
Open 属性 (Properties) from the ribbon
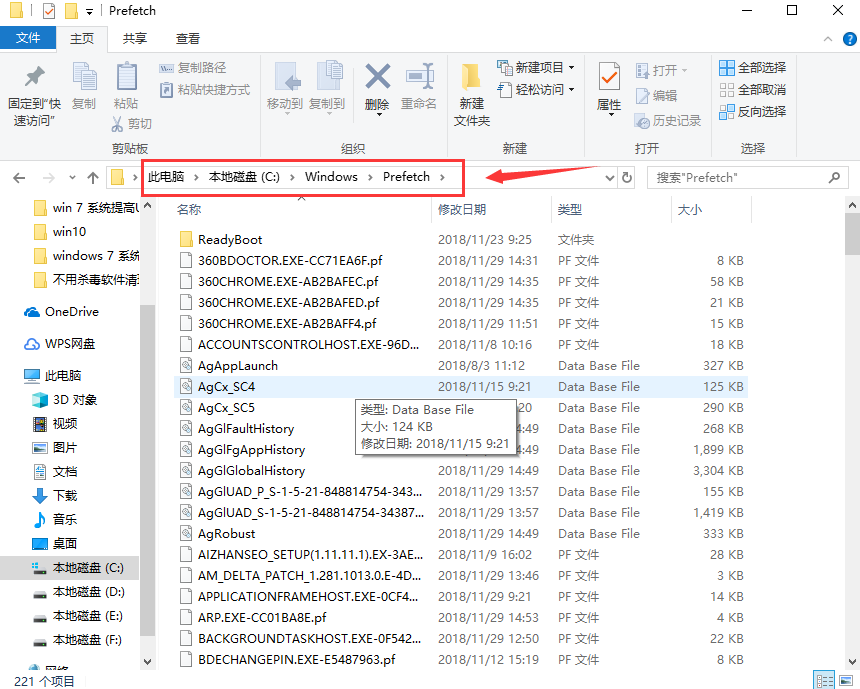[x=609, y=78]
